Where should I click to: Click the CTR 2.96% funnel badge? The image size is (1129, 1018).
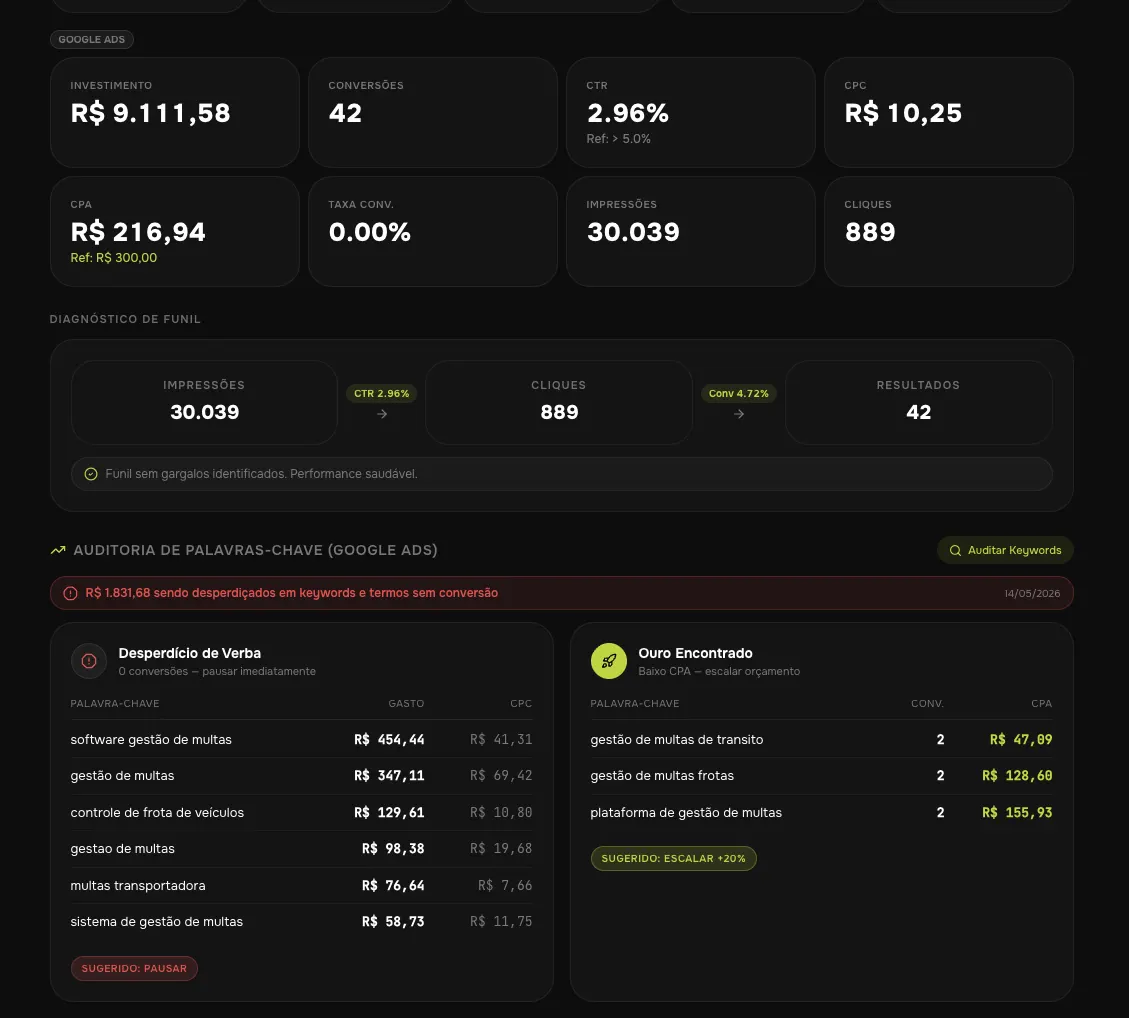pos(382,393)
